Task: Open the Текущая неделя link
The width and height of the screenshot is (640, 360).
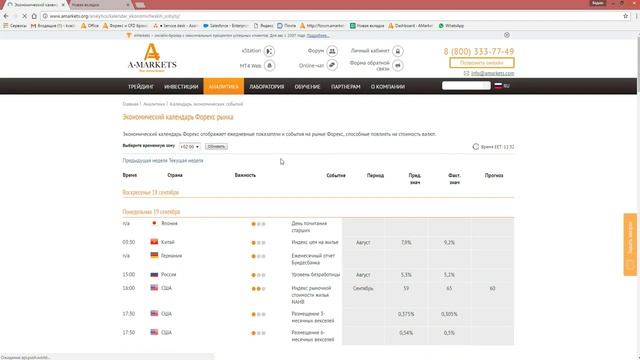Action: click(x=186, y=160)
